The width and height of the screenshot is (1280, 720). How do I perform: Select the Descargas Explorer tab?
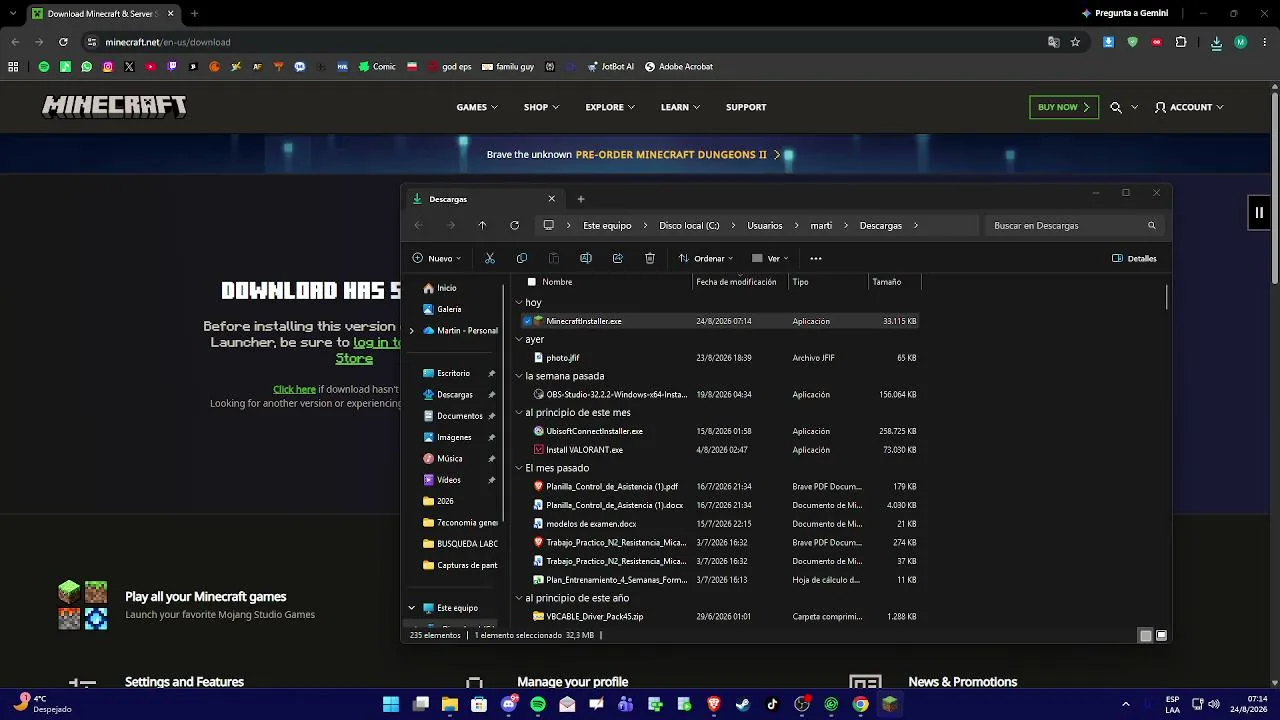point(484,199)
